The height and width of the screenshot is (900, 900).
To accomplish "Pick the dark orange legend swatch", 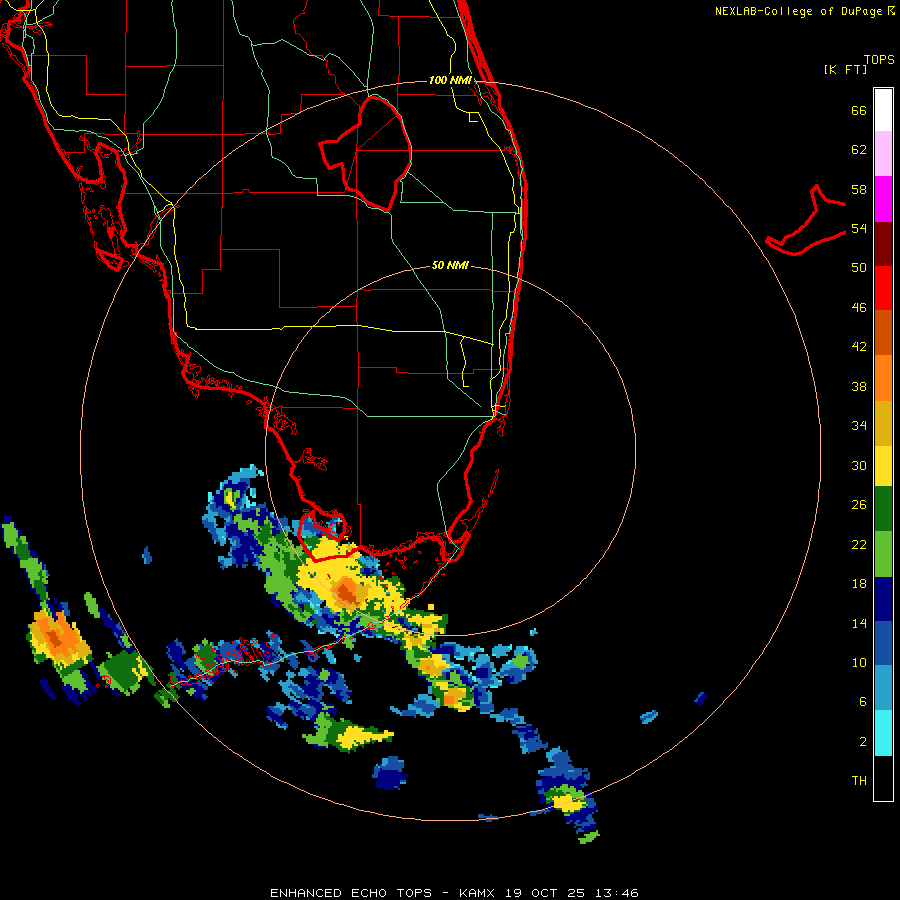I will pos(883,333).
